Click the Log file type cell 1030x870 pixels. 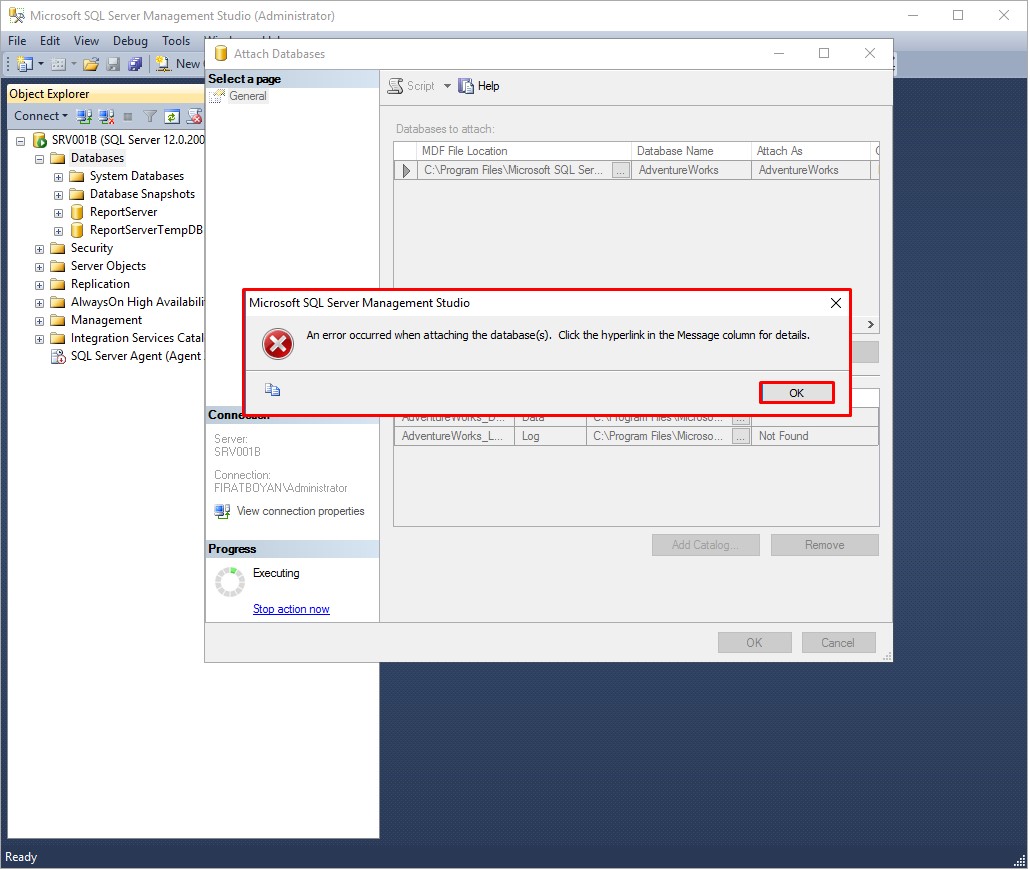(550, 436)
